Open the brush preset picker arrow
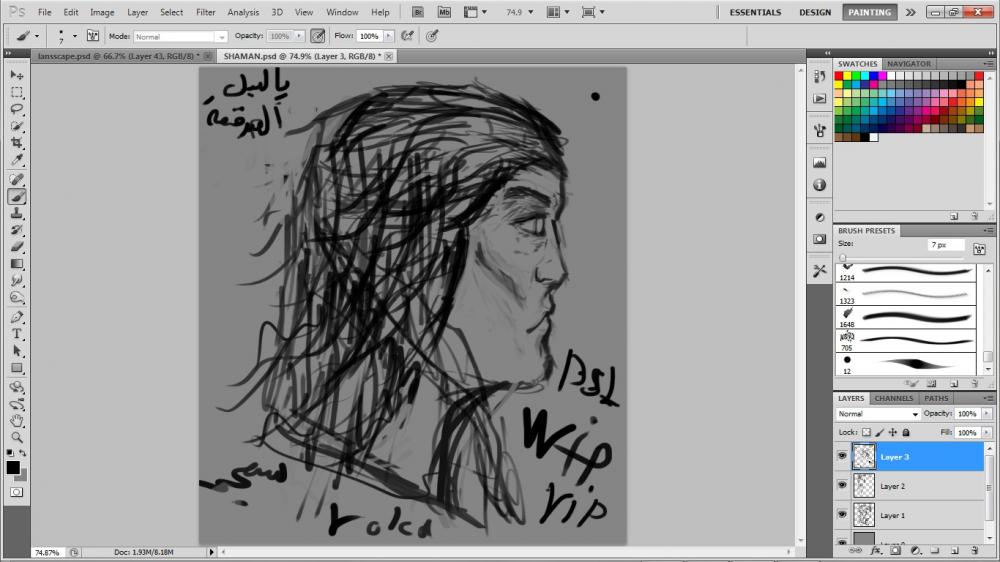This screenshot has height=562, width=1000. [x=74, y=36]
